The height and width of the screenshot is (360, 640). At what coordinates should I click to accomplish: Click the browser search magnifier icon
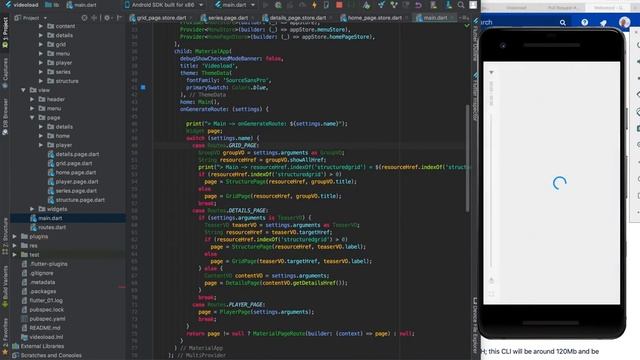[x=563, y=22]
